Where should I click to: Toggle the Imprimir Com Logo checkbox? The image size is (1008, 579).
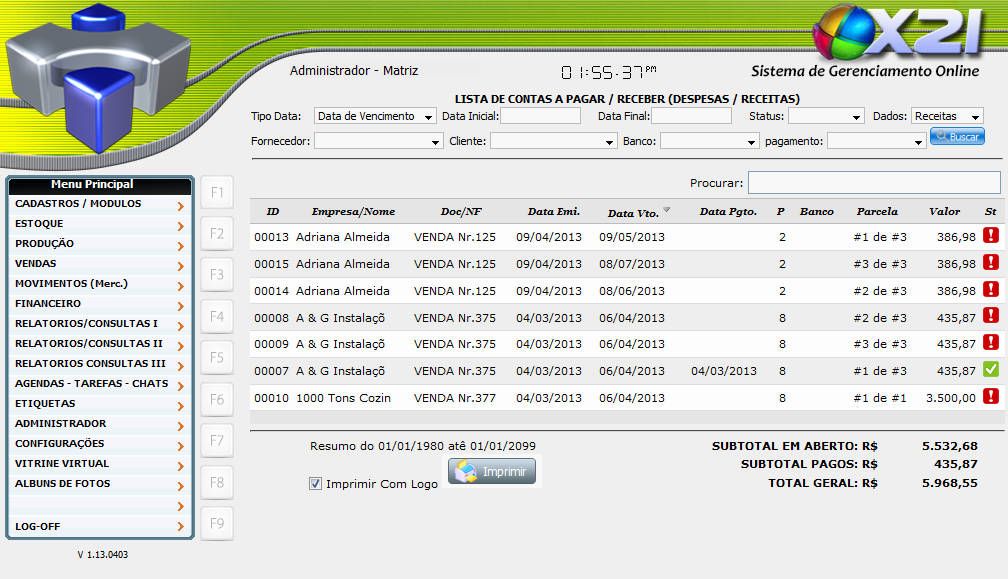(x=316, y=484)
